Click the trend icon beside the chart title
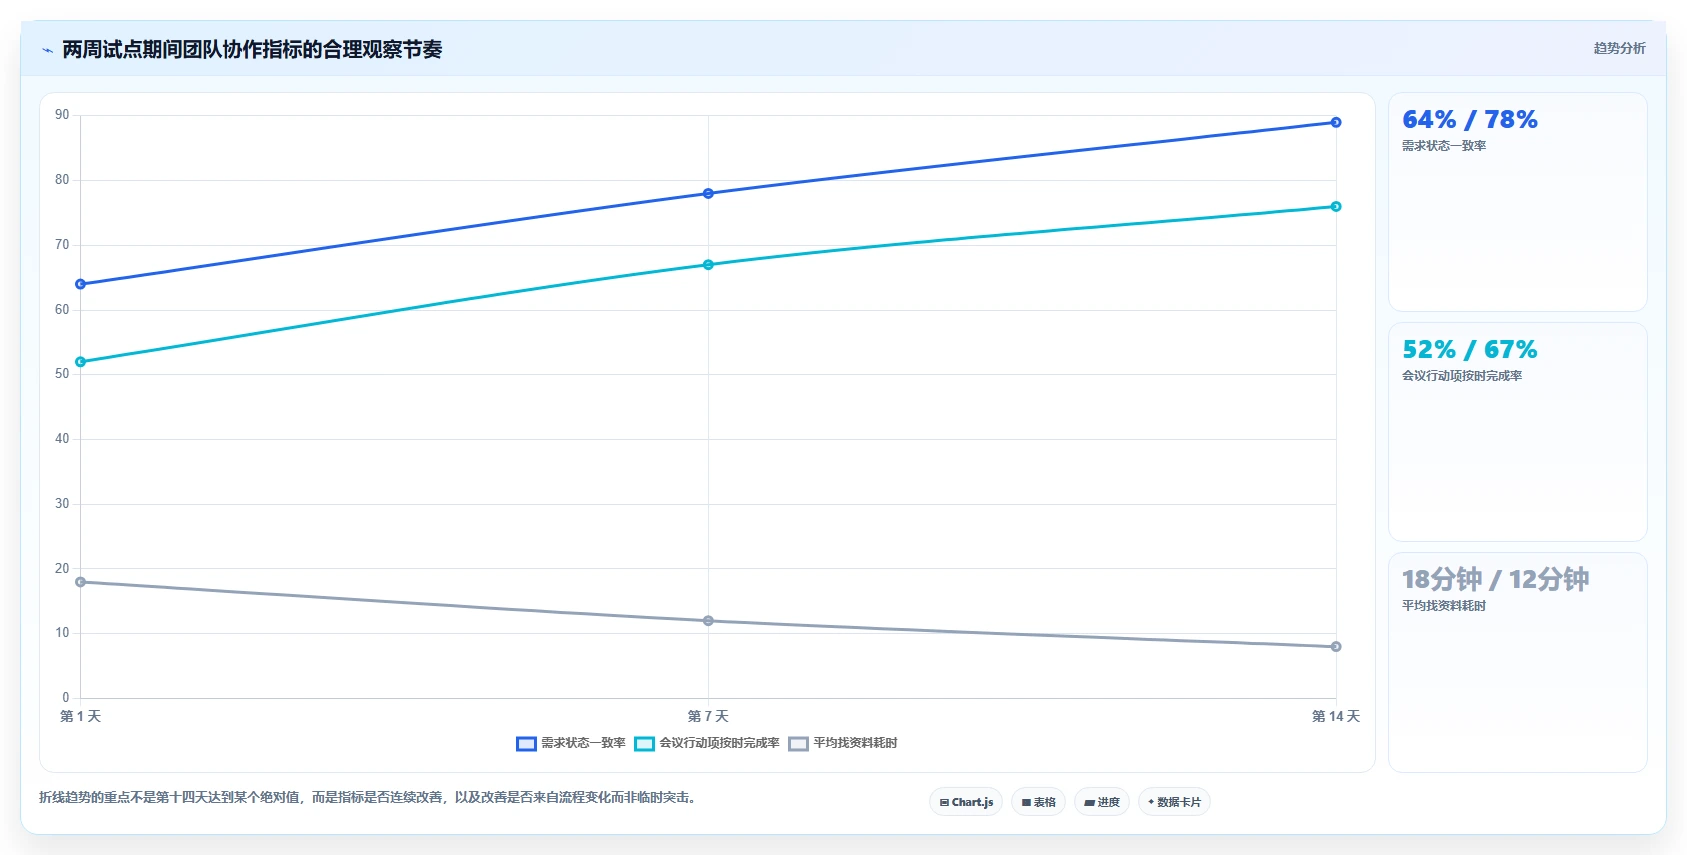Viewport: 1687px width, 855px height. point(47,50)
